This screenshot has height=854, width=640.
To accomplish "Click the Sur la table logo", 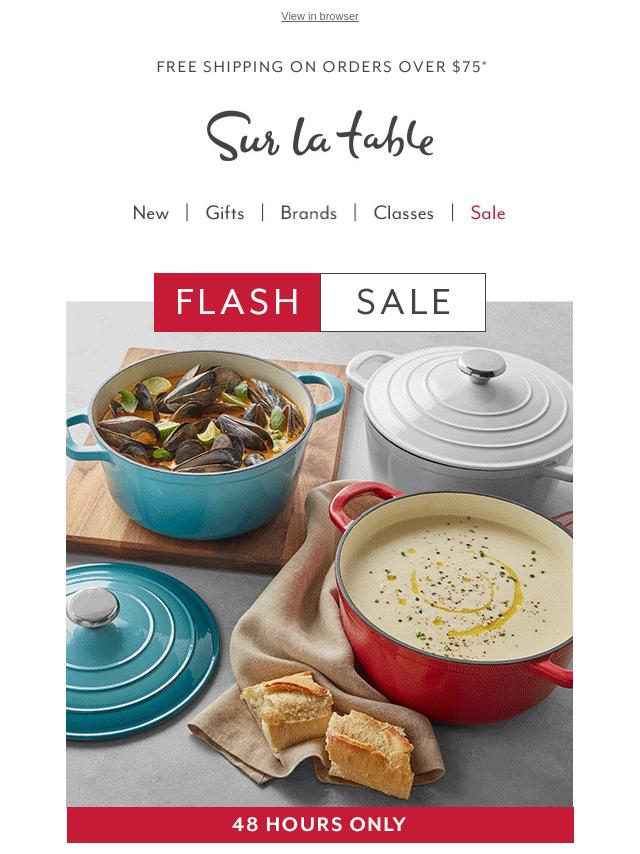I will click(320, 136).
